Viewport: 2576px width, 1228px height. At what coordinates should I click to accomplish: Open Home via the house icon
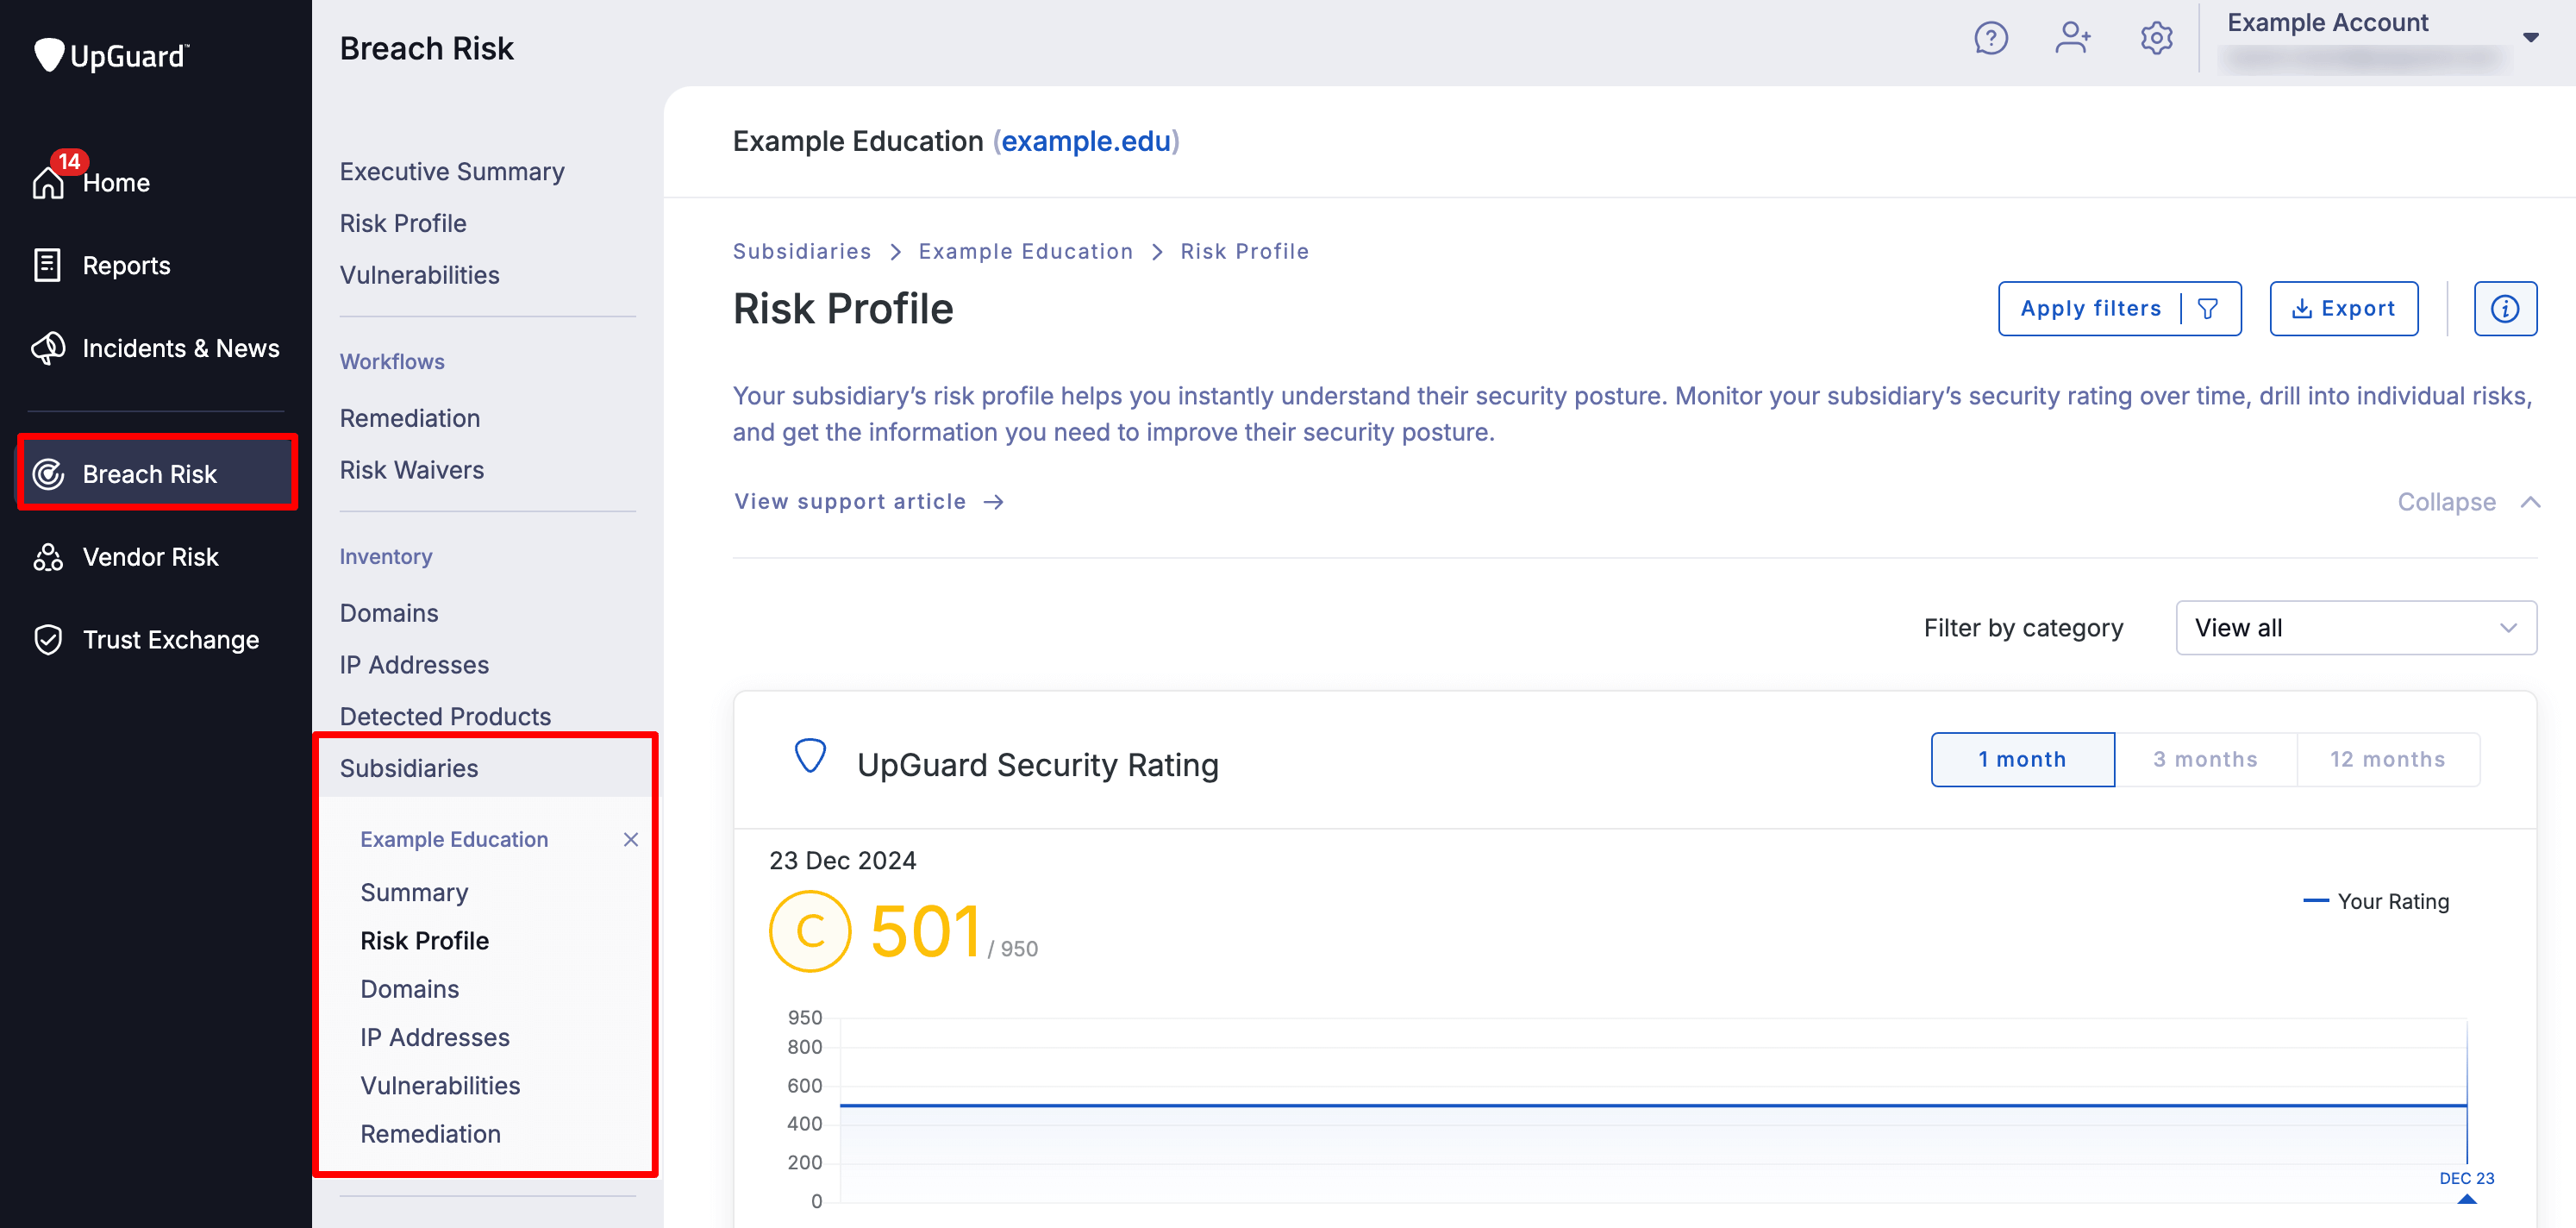click(47, 183)
